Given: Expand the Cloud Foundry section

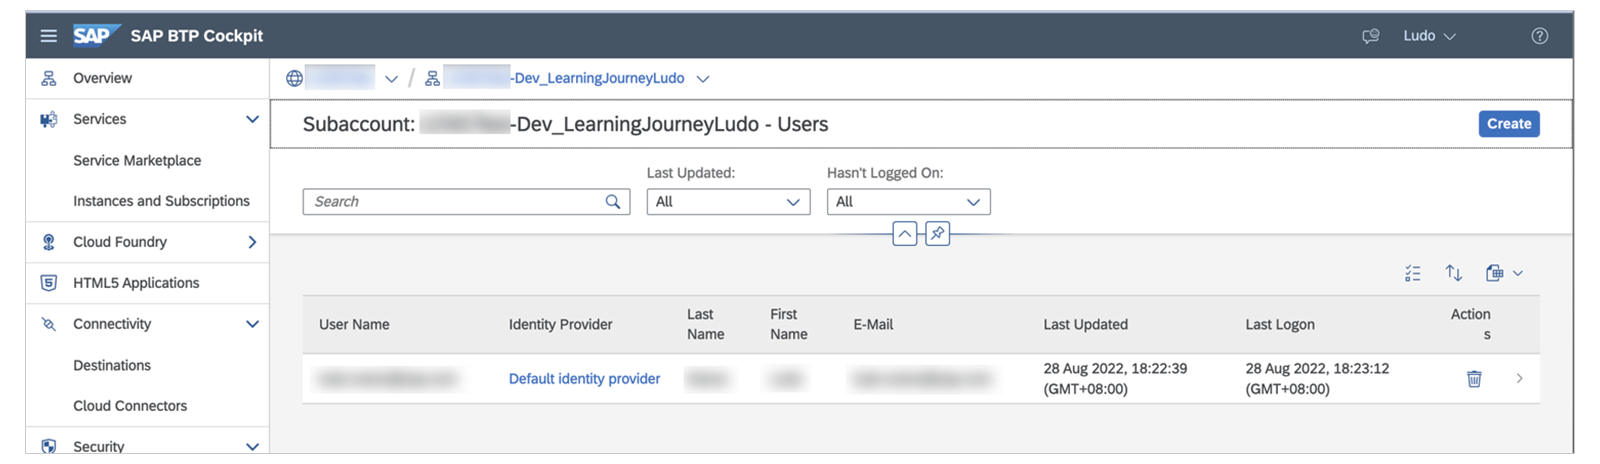Looking at the screenshot, I should pyautogui.click(x=252, y=242).
